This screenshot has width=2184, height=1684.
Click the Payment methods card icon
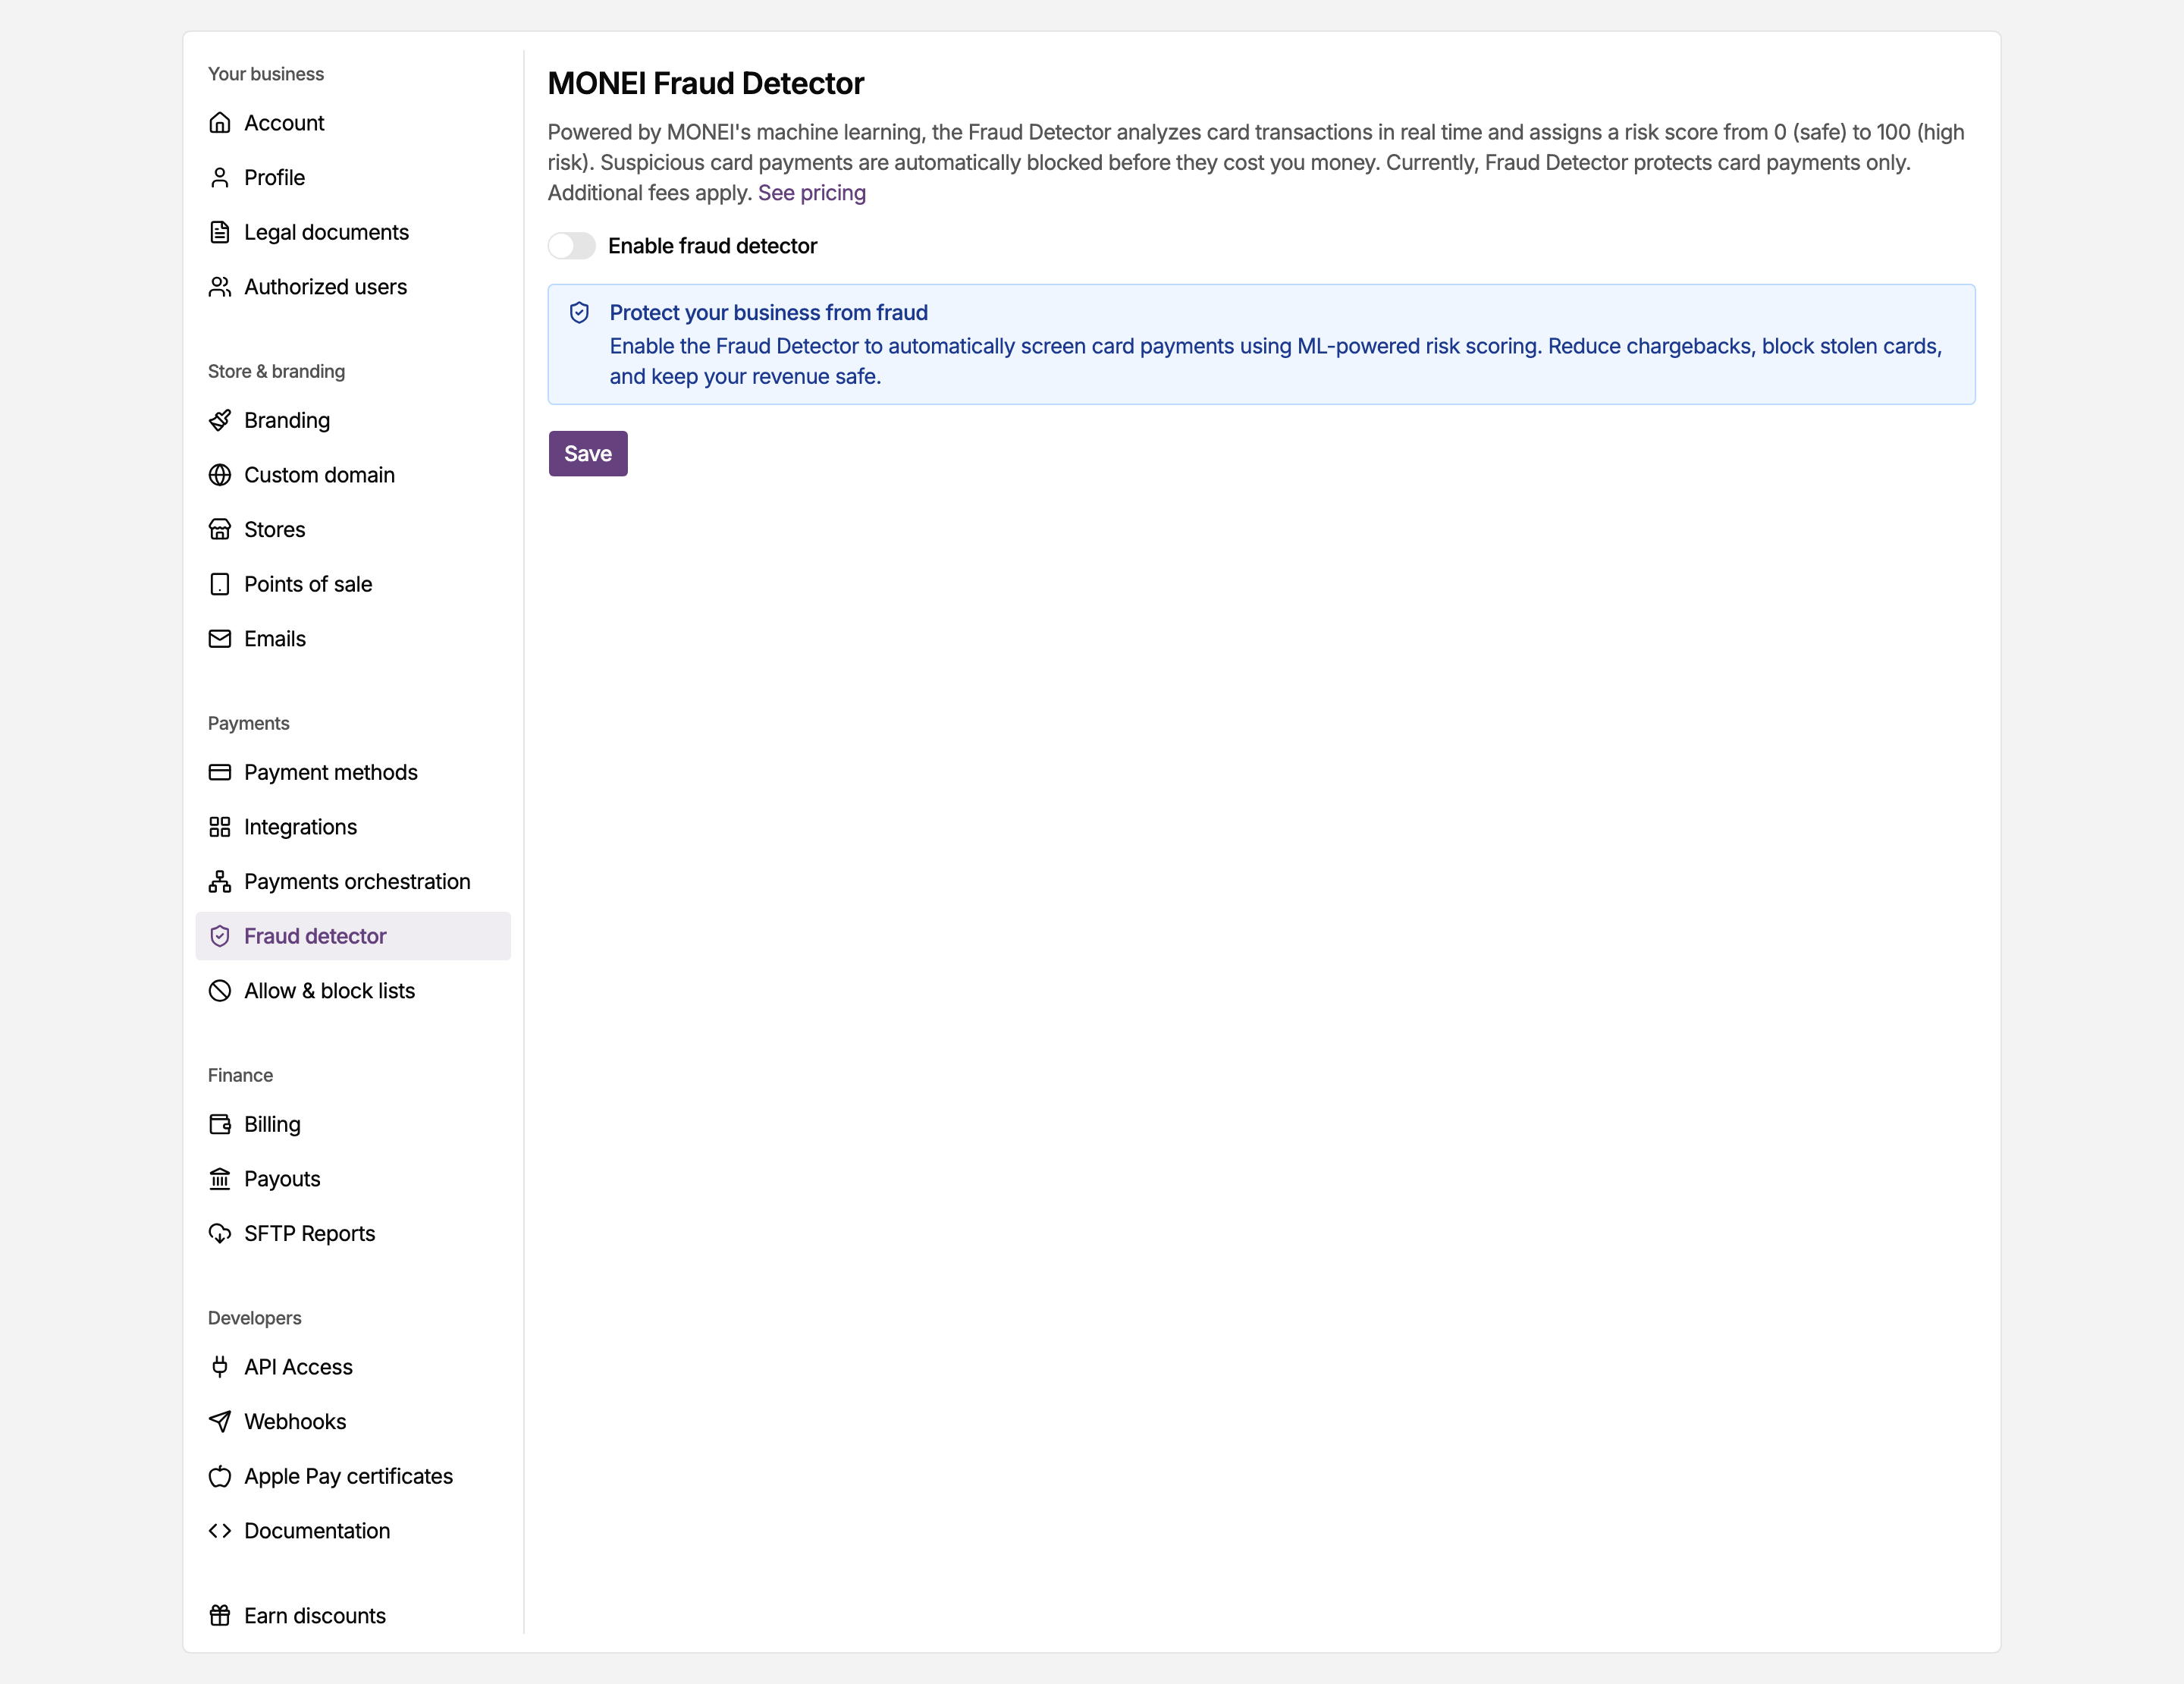pyautogui.click(x=220, y=772)
